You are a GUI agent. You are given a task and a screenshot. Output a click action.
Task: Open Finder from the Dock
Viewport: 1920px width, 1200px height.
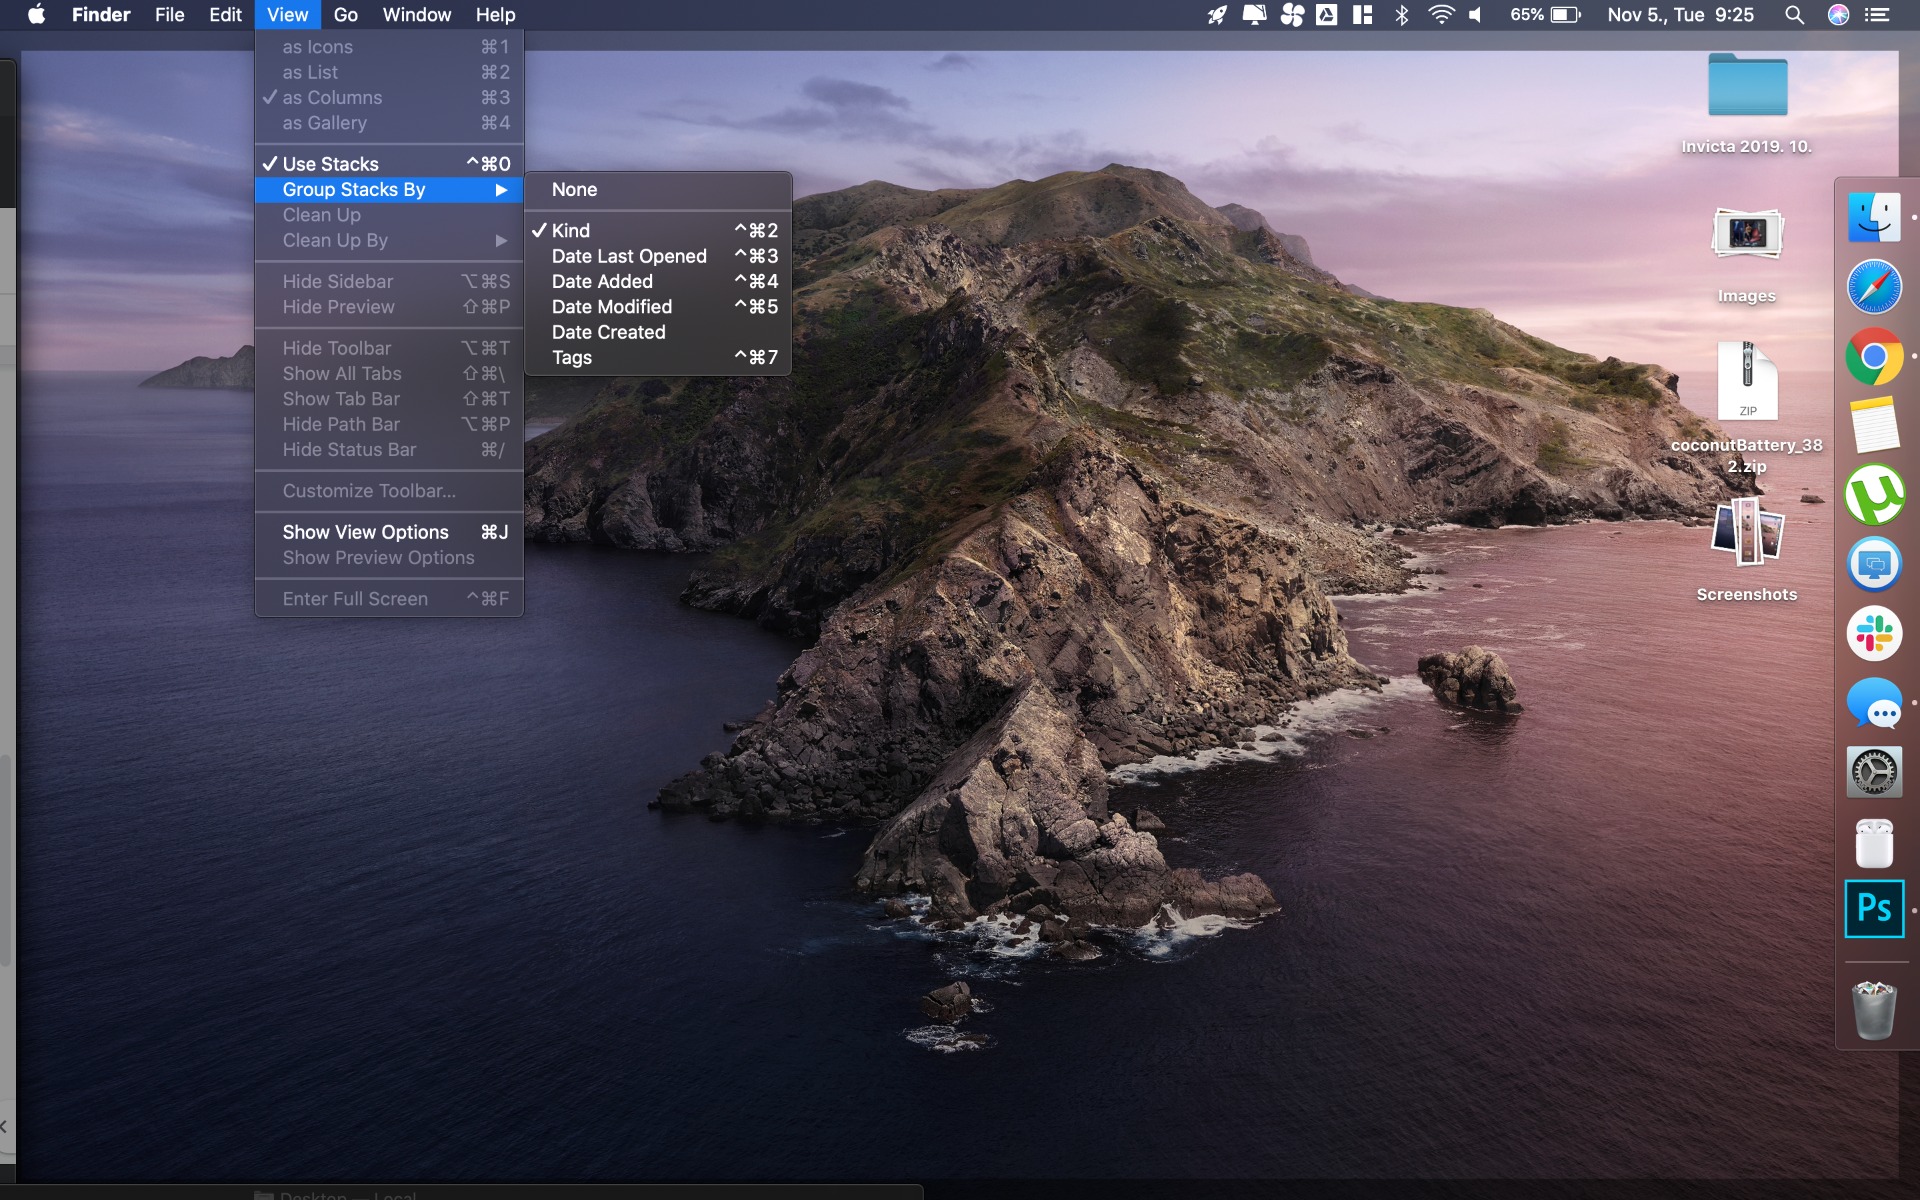pos(1874,217)
